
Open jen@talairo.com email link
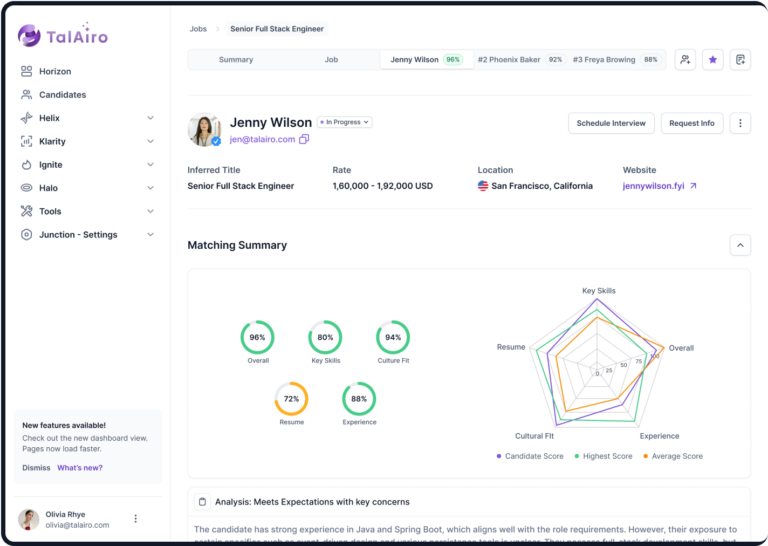(x=263, y=140)
